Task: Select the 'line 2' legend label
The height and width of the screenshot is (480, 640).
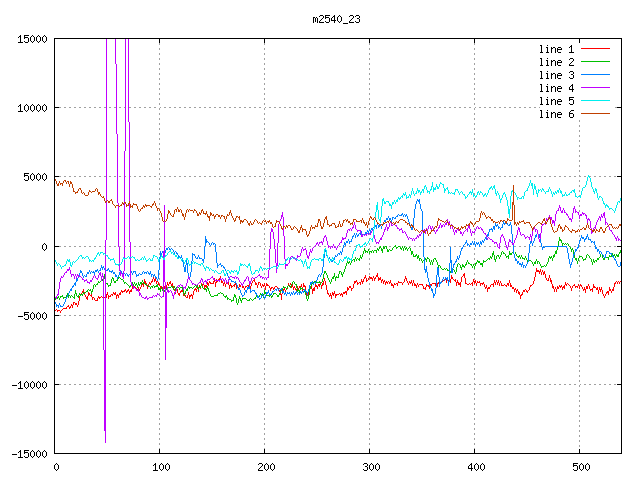Action: tap(557, 62)
